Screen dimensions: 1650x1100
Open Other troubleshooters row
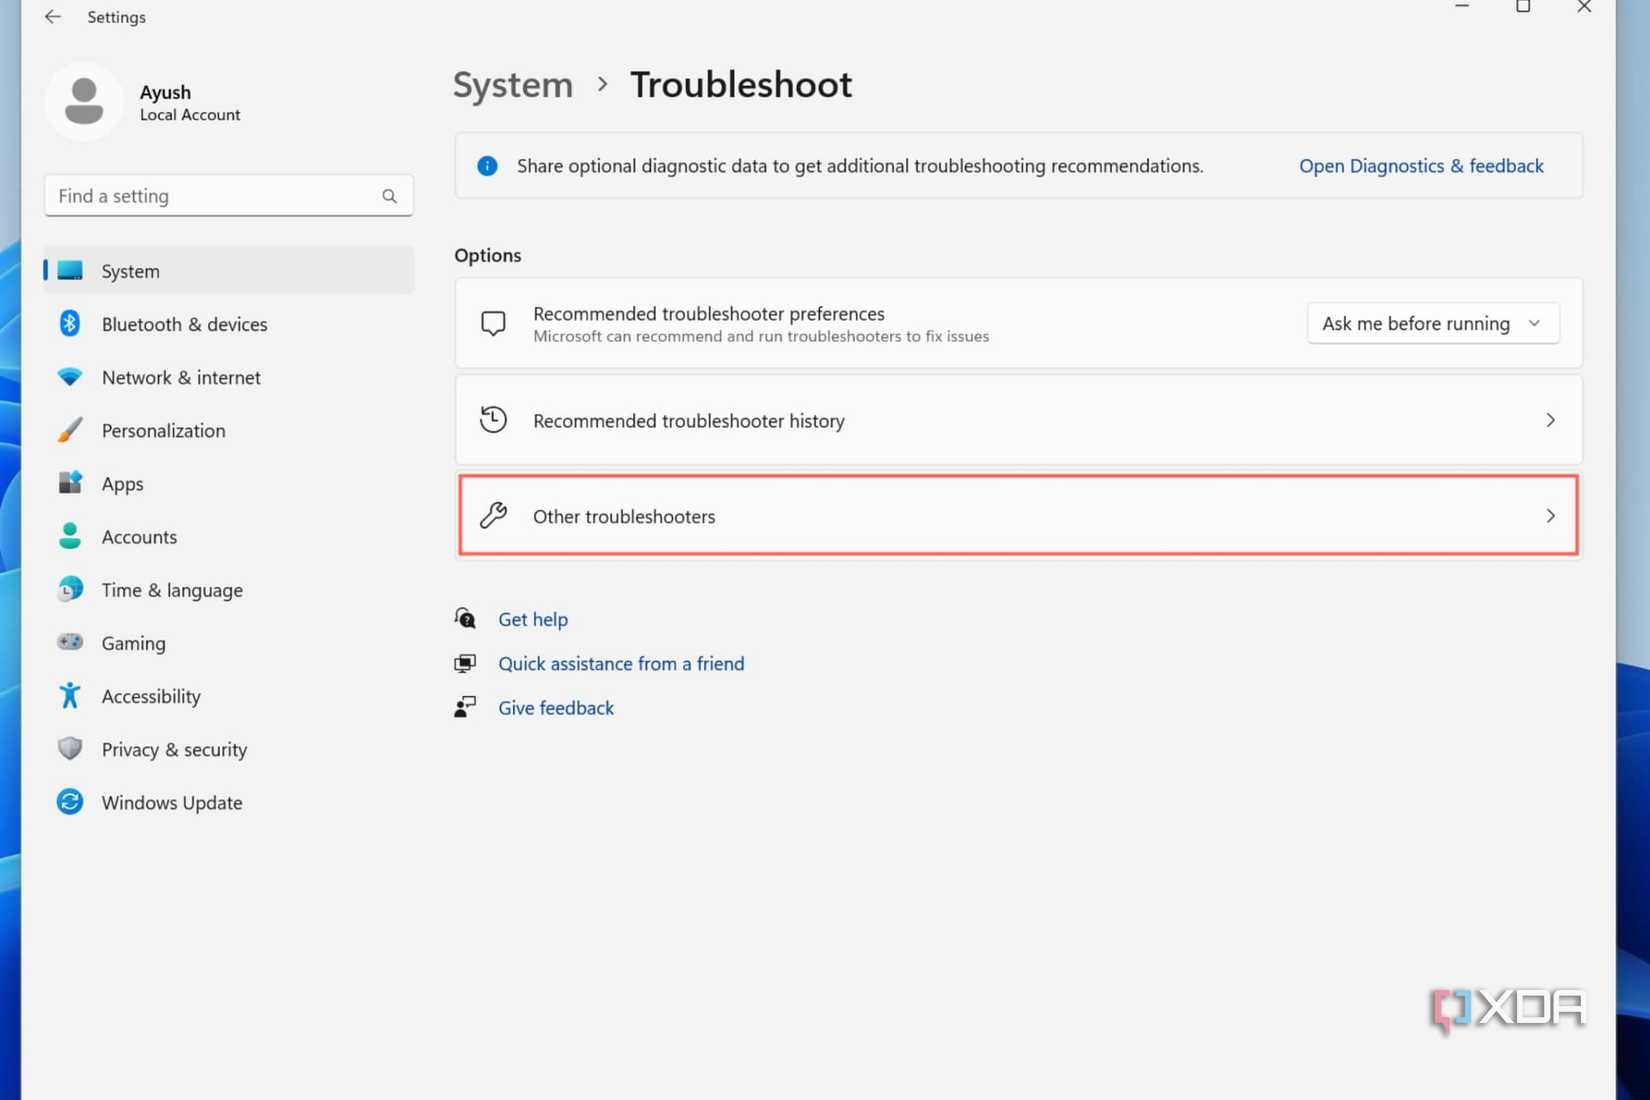(1018, 516)
